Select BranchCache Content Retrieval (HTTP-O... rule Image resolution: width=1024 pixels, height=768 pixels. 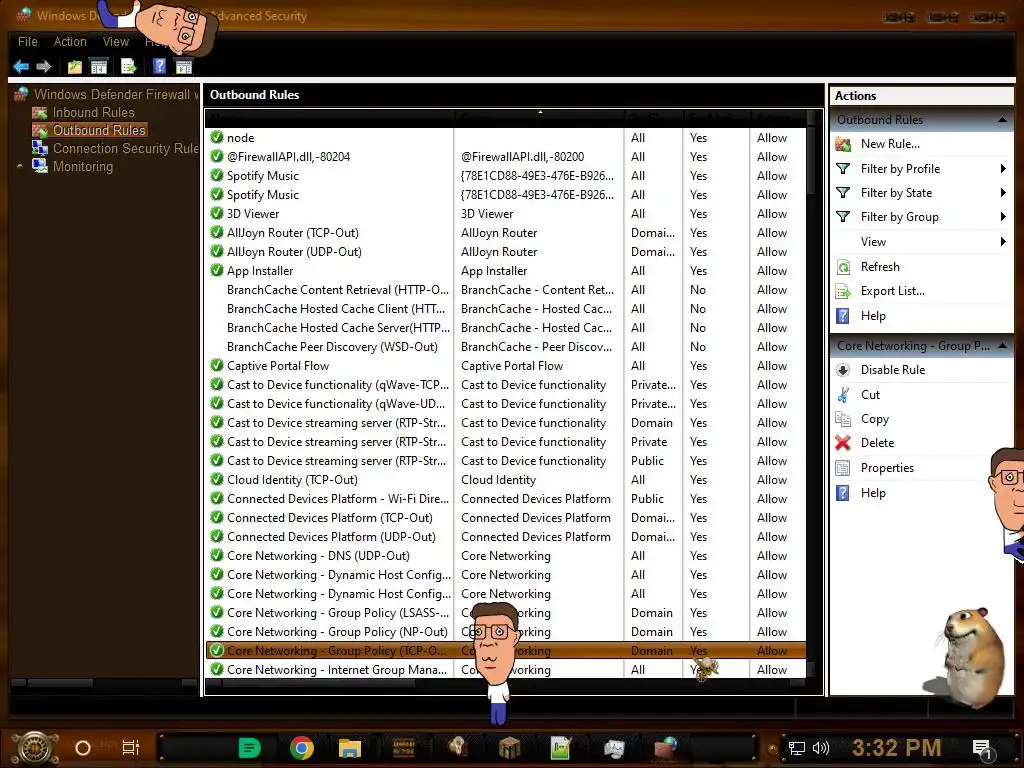(x=506, y=289)
